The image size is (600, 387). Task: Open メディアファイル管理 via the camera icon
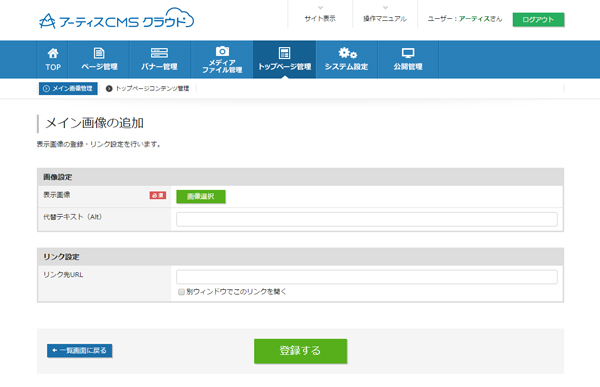(x=222, y=60)
